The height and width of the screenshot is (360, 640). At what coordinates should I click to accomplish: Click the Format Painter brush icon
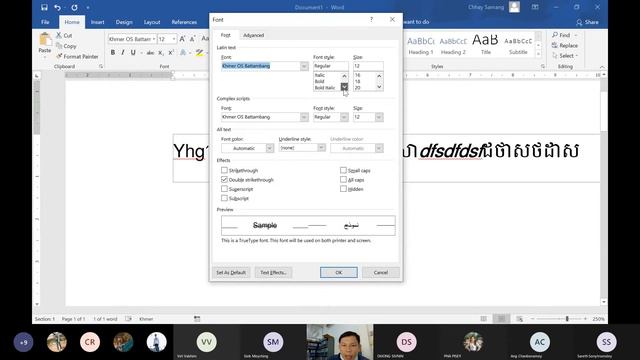59,56
